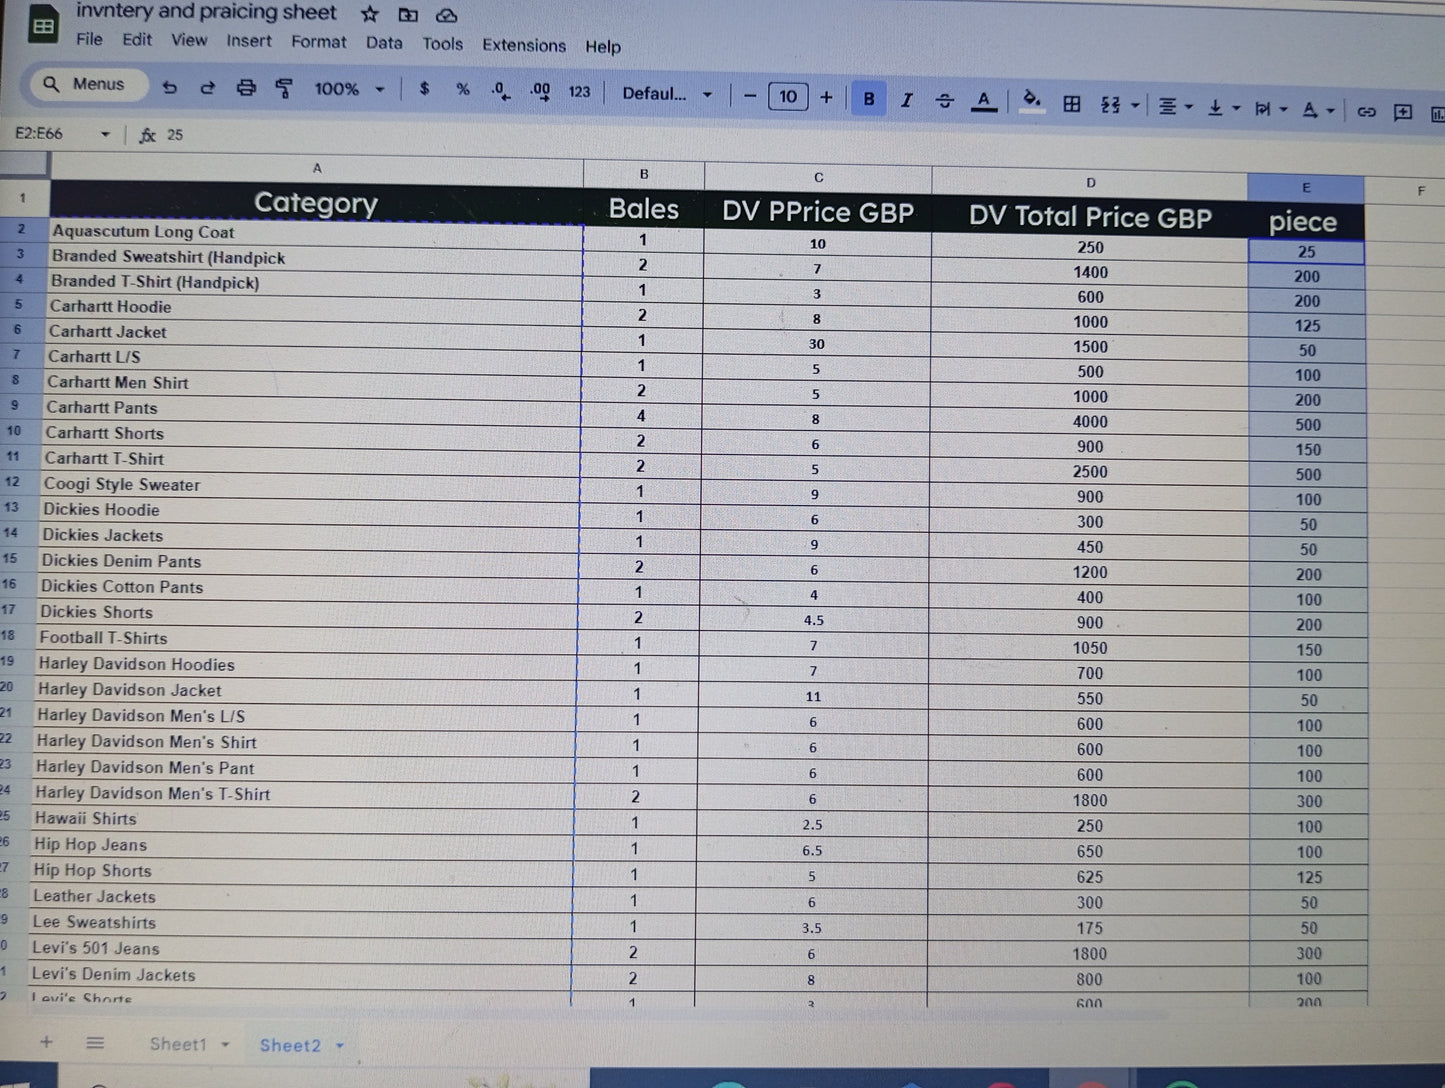Open the text rotation dropdown

coord(1318,110)
